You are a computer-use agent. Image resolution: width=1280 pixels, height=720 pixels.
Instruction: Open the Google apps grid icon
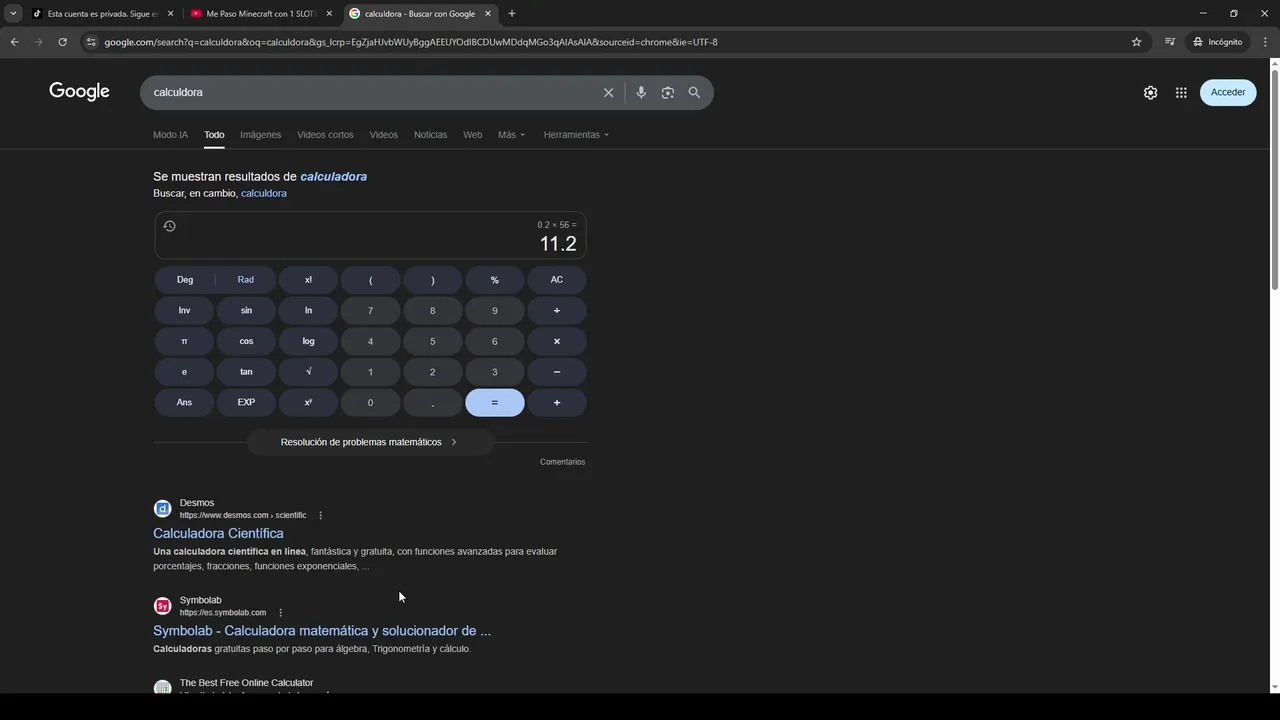pos(1181,92)
